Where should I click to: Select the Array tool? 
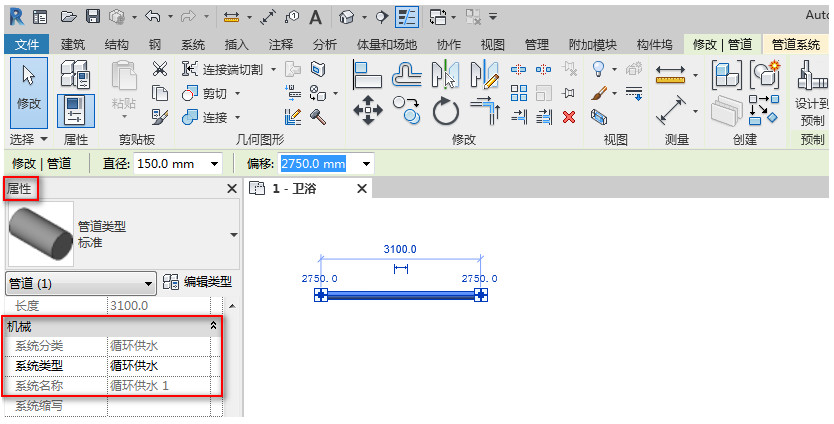519,94
